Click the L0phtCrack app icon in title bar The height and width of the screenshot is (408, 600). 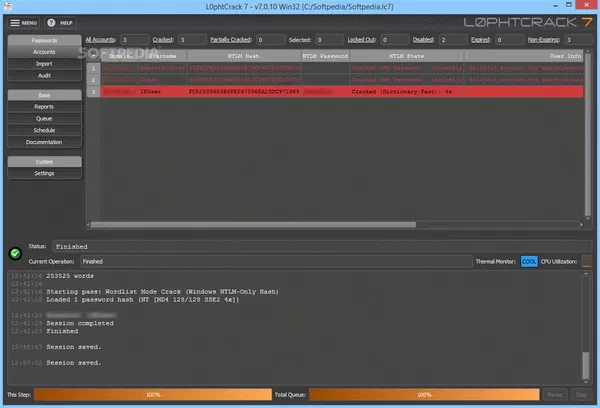tap(7, 6)
